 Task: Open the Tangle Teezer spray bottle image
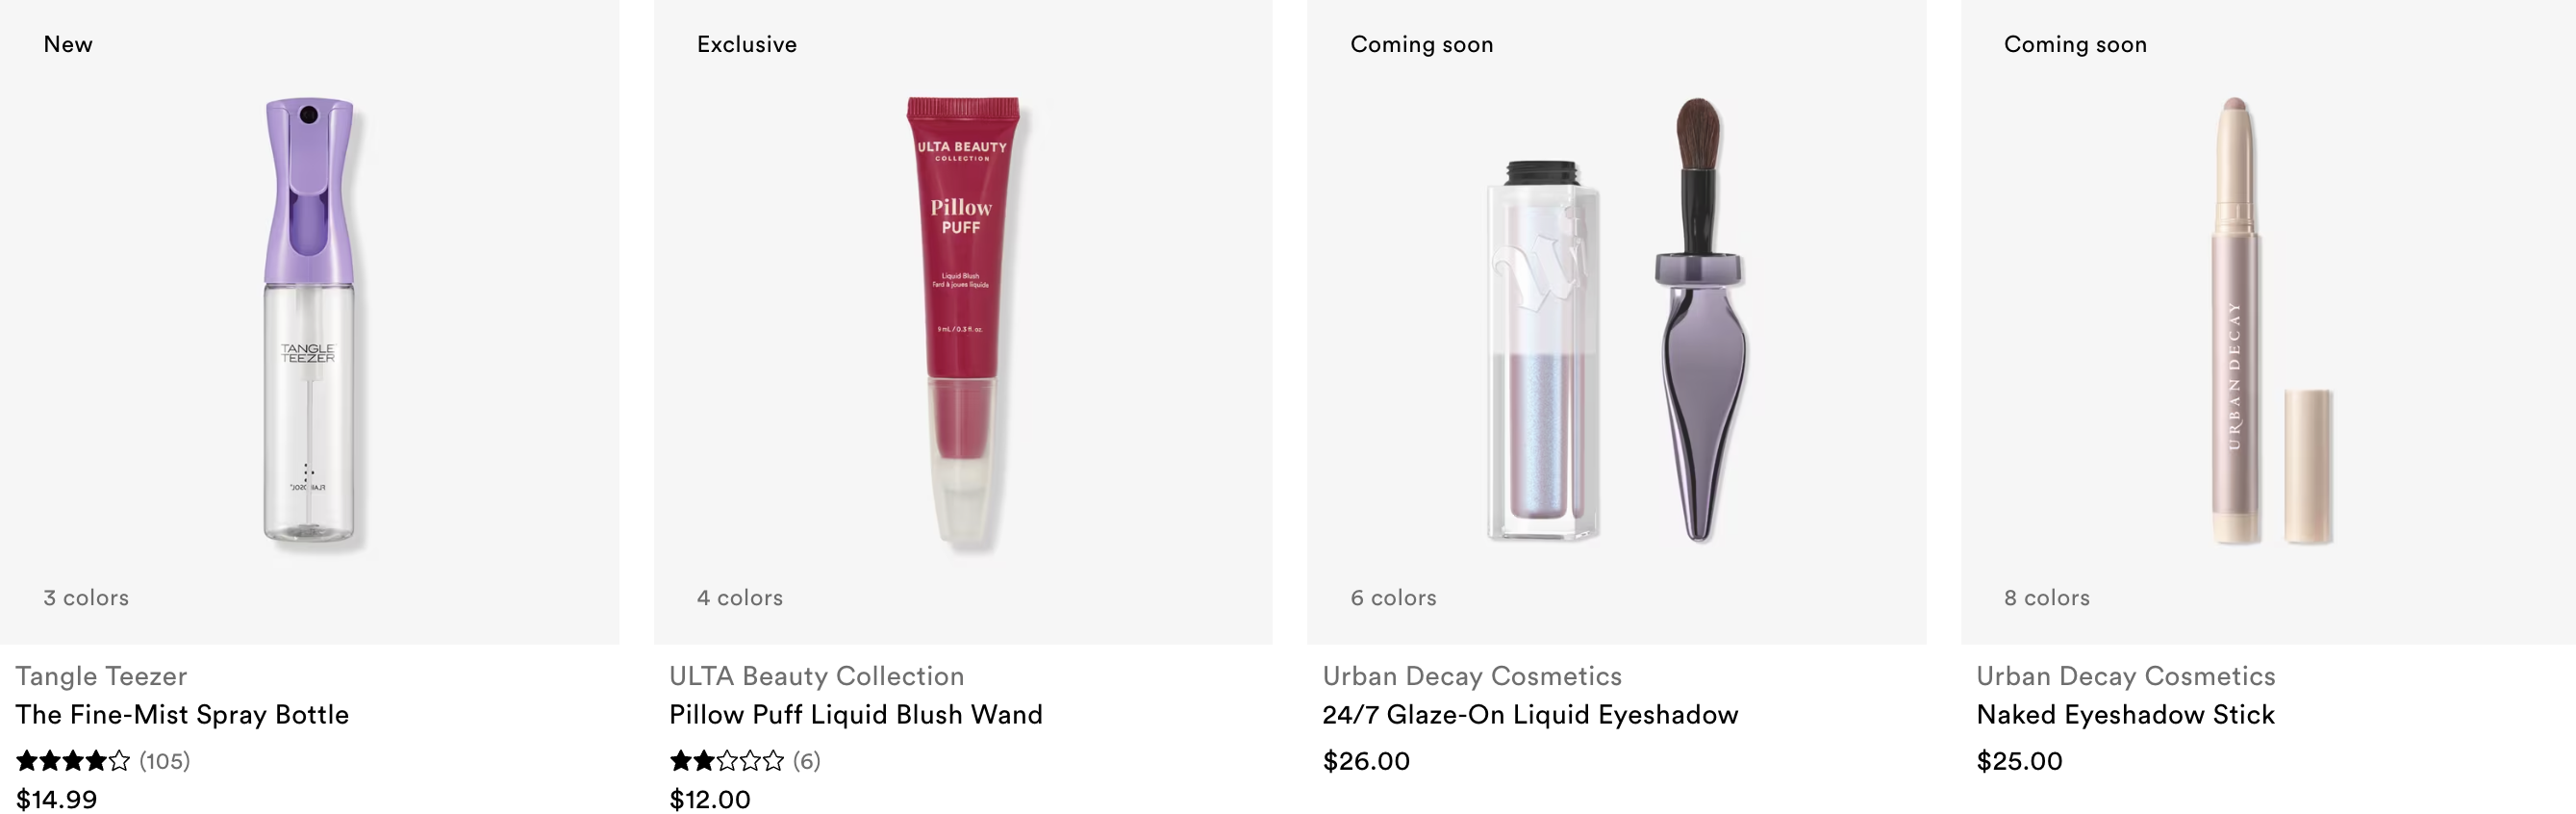pos(309,321)
